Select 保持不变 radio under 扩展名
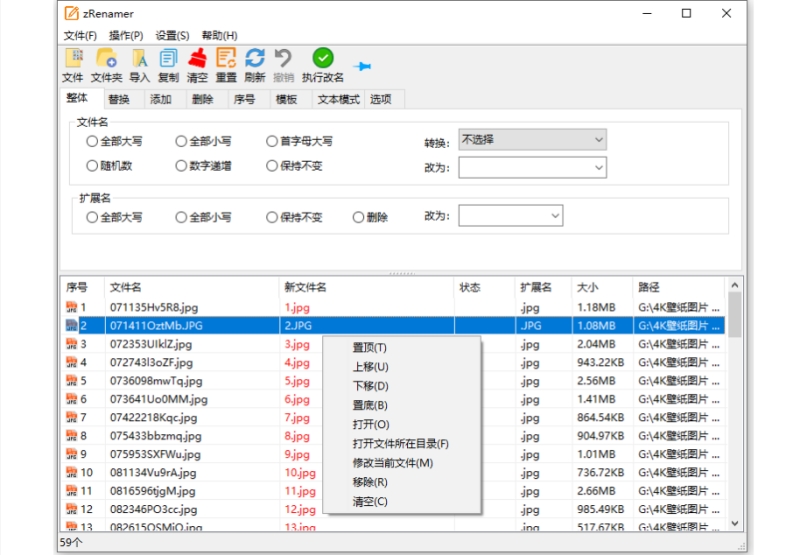This screenshot has height=555, width=800. tap(272, 217)
